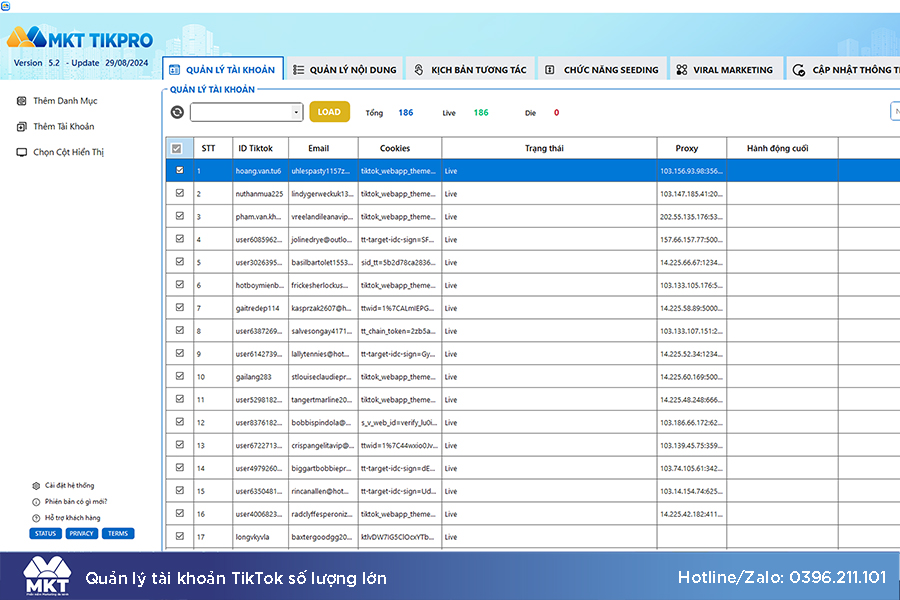This screenshot has width=900, height=600.
Task: Select cookie cell ttwid=1%7C44wxio0Jv
Action: pos(400,446)
